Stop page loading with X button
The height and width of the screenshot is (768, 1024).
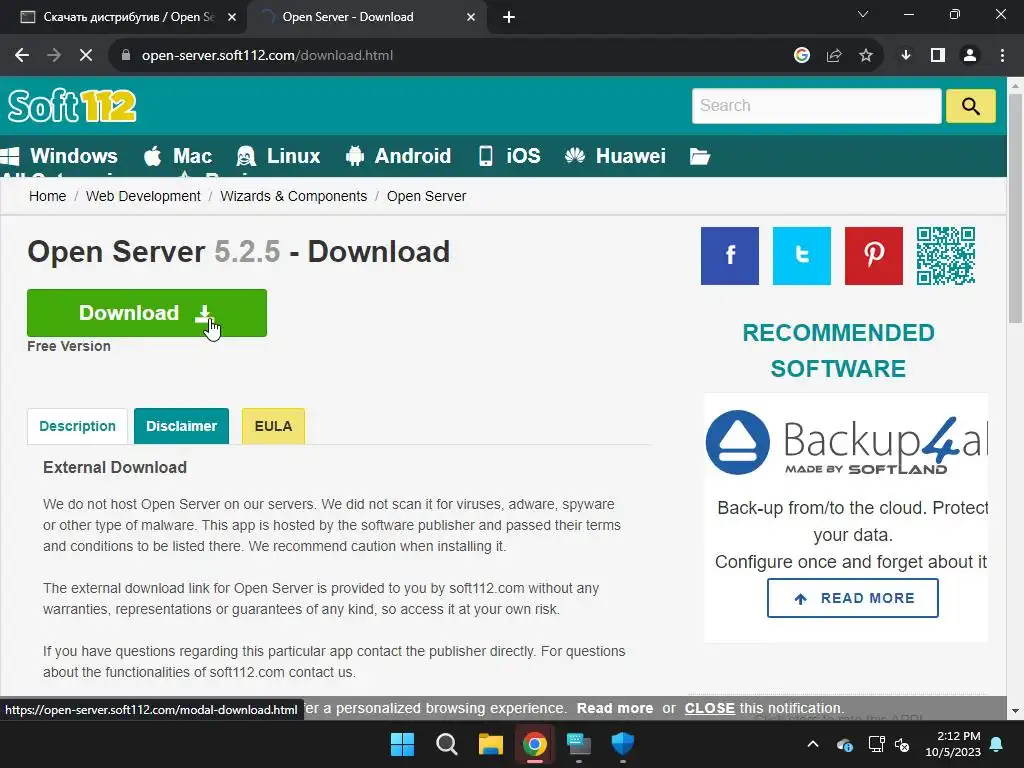point(86,56)
